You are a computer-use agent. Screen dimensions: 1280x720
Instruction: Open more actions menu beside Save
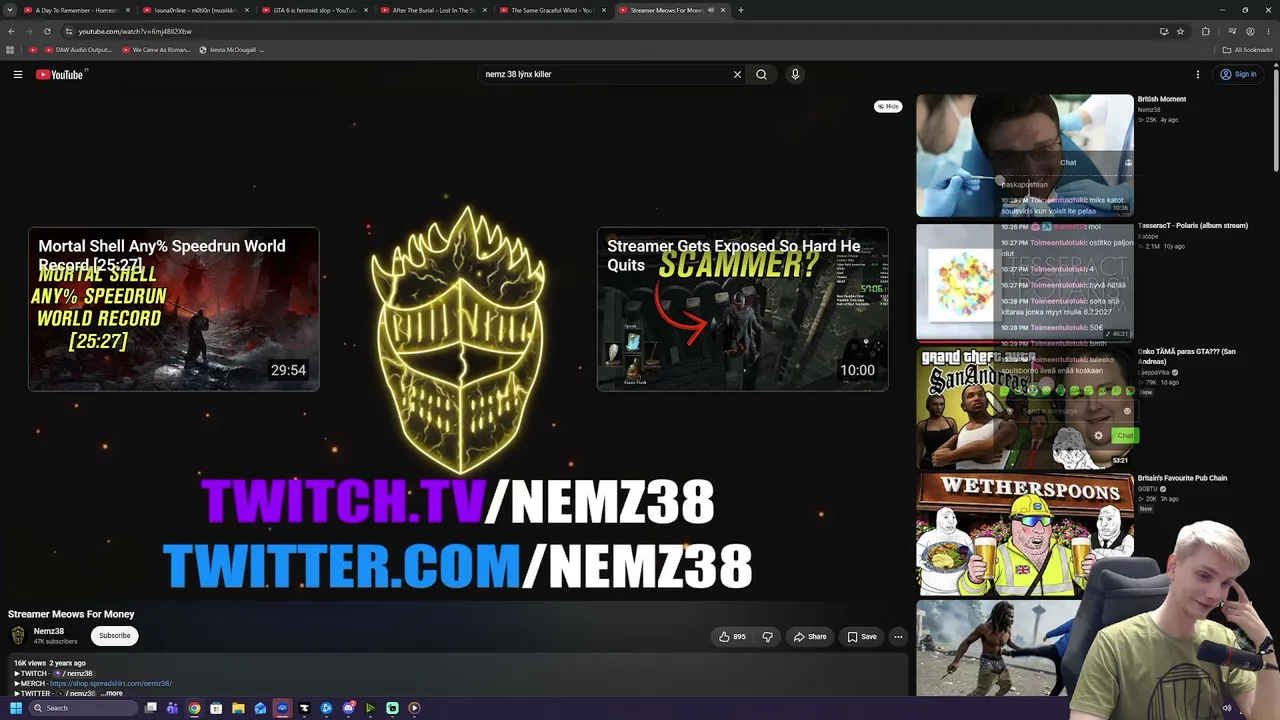(x=898, y=636)
